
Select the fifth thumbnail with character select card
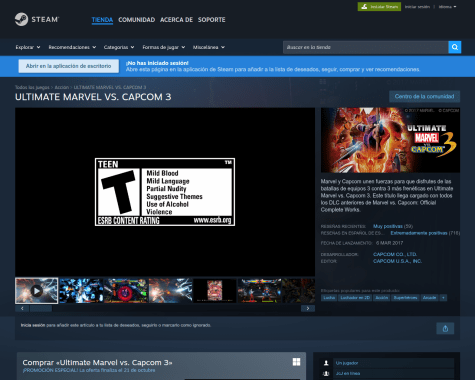215,291
